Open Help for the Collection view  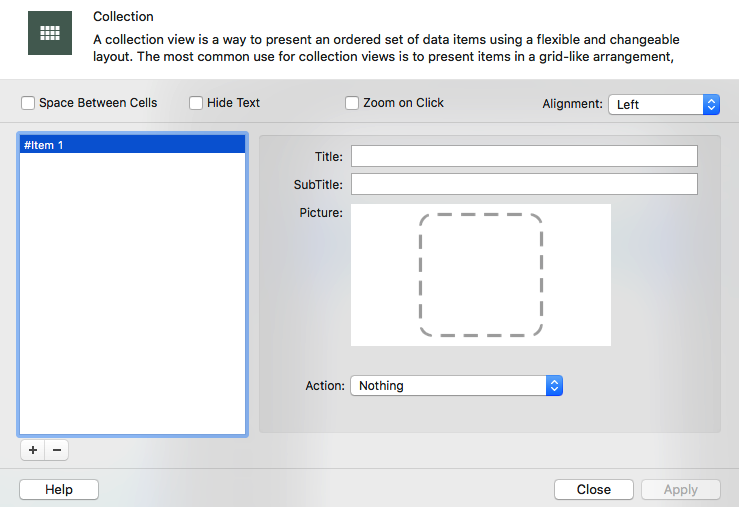59,489
